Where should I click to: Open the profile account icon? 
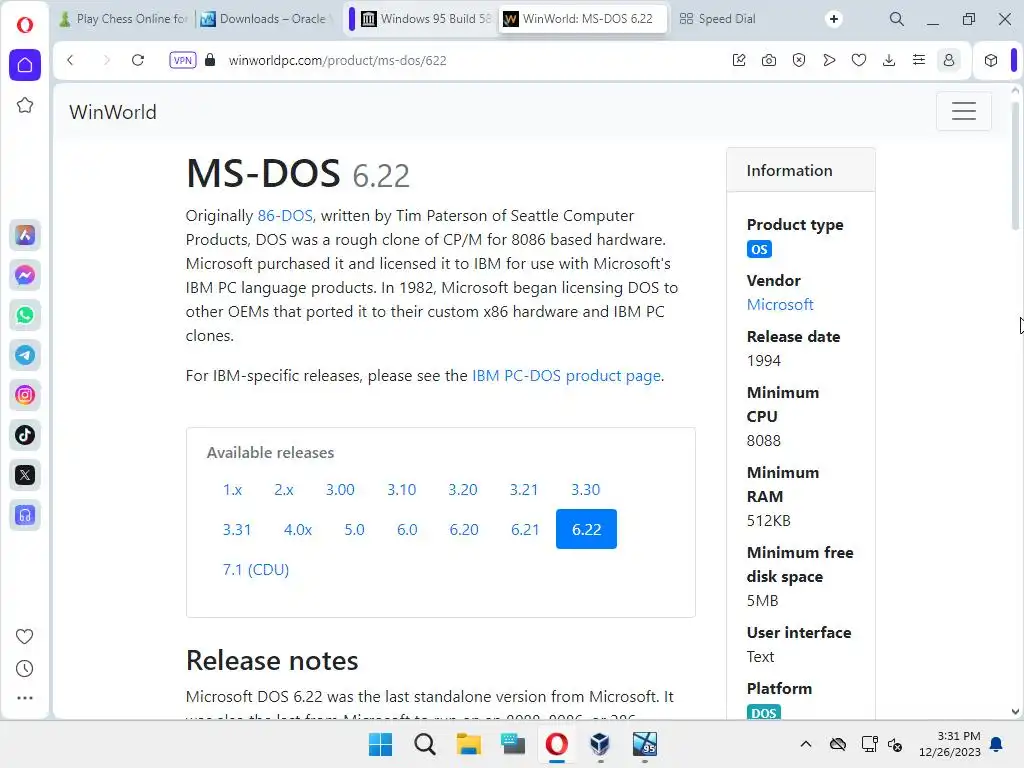tap(949, 60)
